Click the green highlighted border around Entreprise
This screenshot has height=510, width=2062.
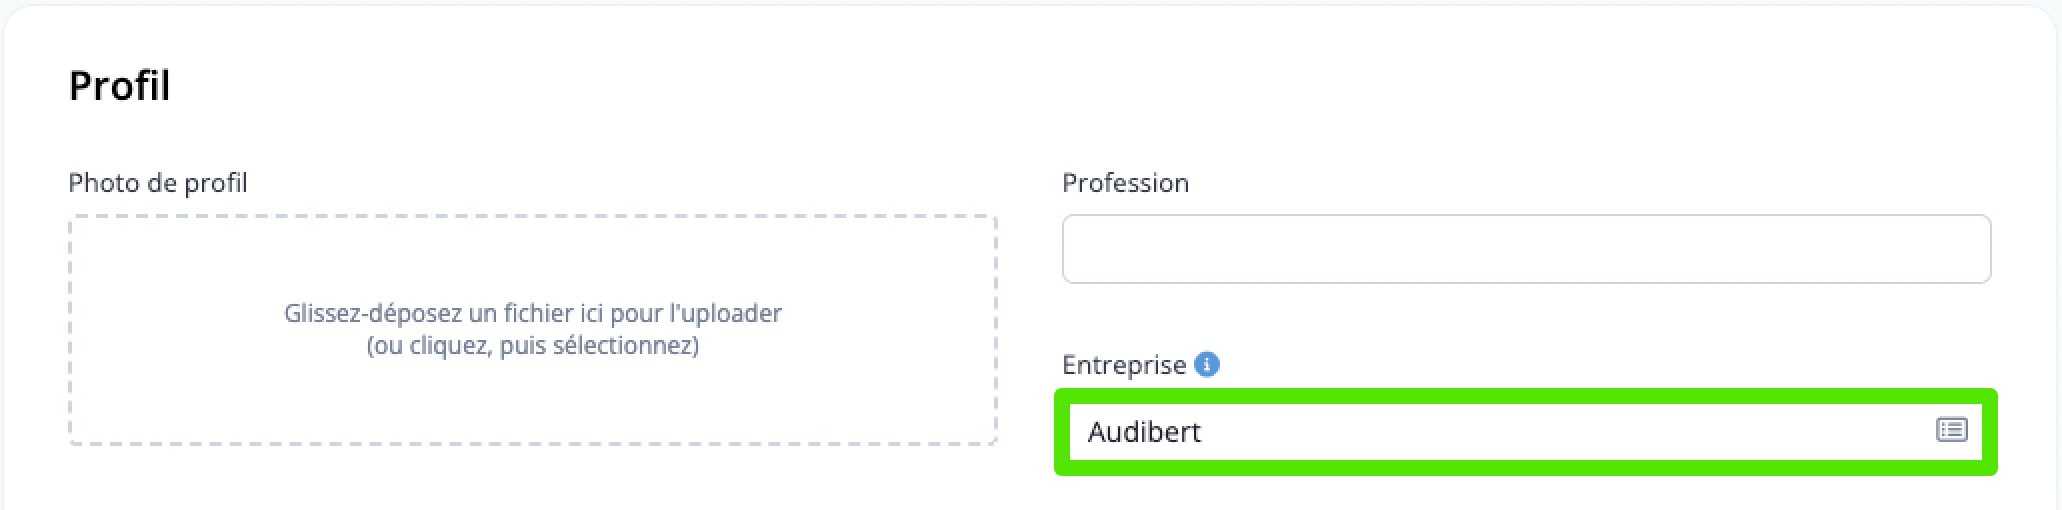1526,396
